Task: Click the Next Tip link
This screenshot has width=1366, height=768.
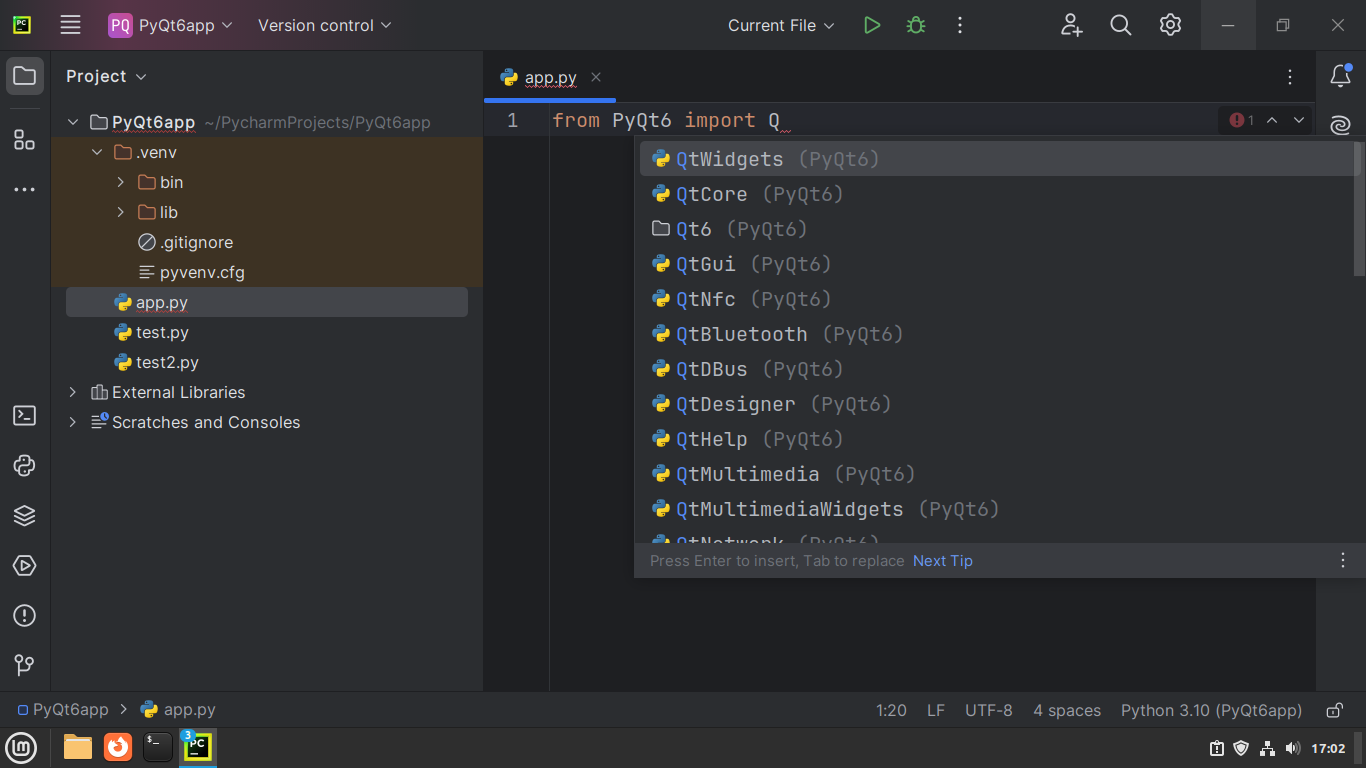Action: [x=943, y=561]
